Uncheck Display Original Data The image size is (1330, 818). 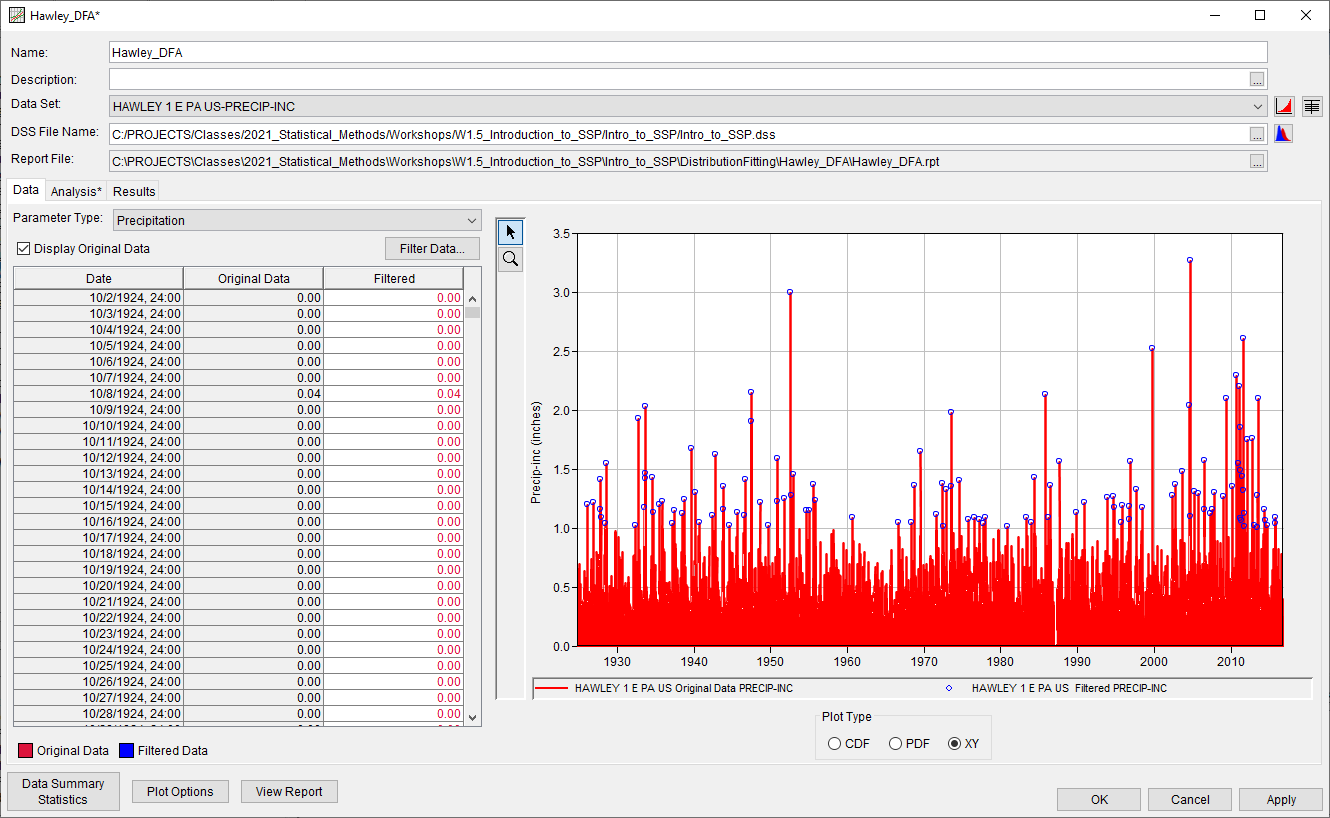22,248
